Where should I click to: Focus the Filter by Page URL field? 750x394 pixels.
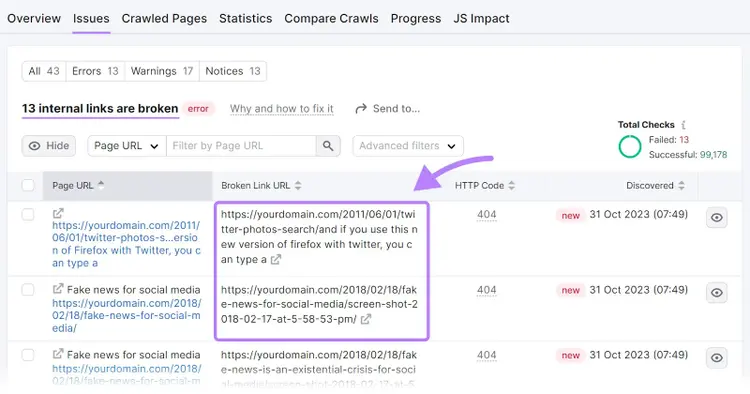tap(241, 146)
